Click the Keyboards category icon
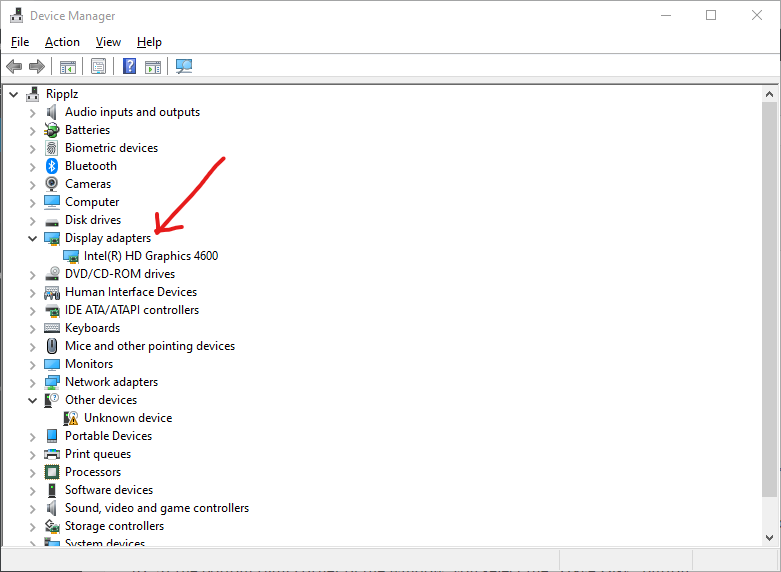Image resolution: width=781 pixels, height=572 pixels. click(52, 328)
